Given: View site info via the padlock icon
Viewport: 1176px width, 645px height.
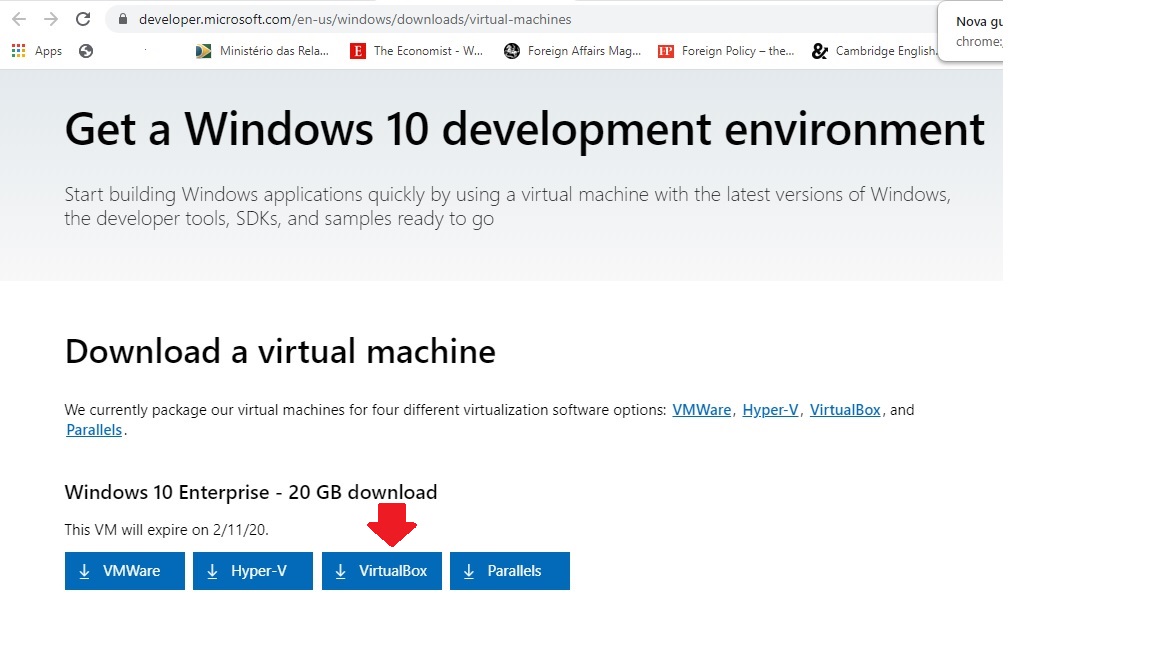Looking at the screenshot, I should [123, 20].
